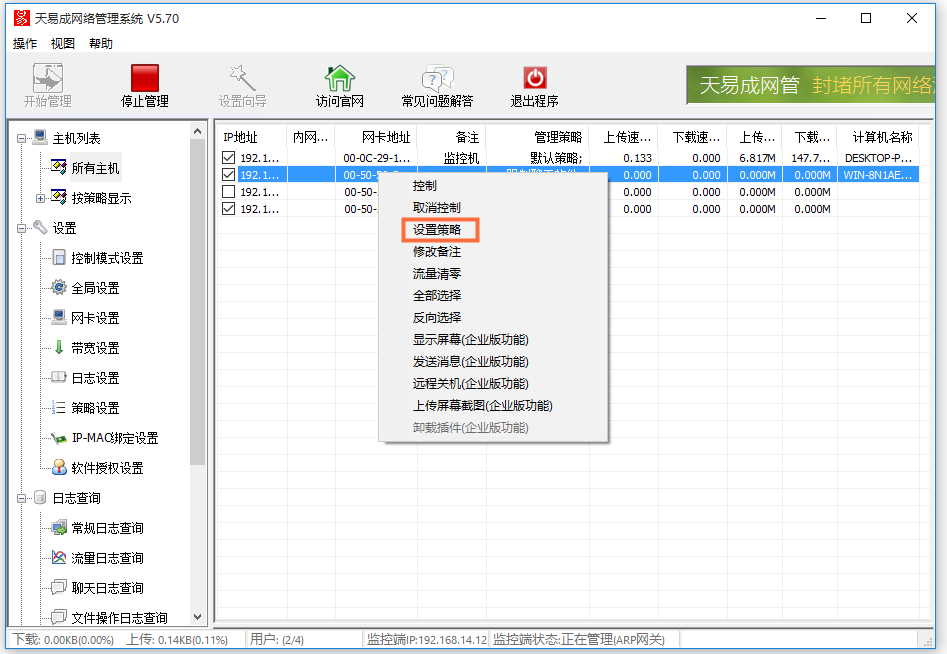This screenshot has height=654, width=947.
Task: Click the 常规日志查询 icon
Action: point(59,528)
